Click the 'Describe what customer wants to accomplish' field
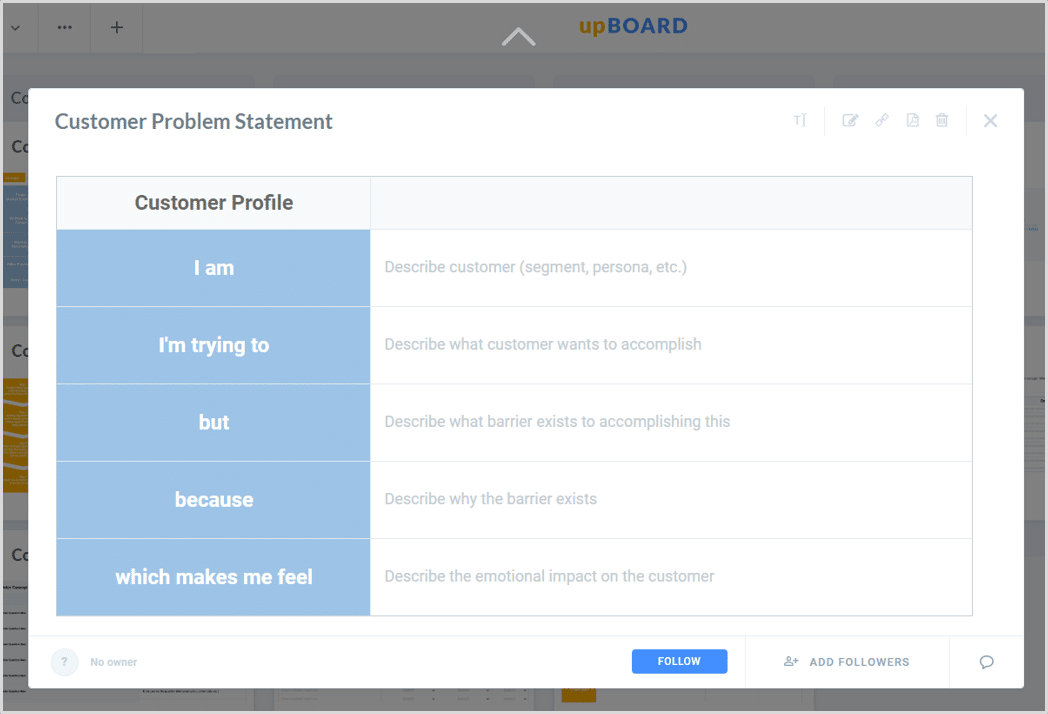 (671, 345)
